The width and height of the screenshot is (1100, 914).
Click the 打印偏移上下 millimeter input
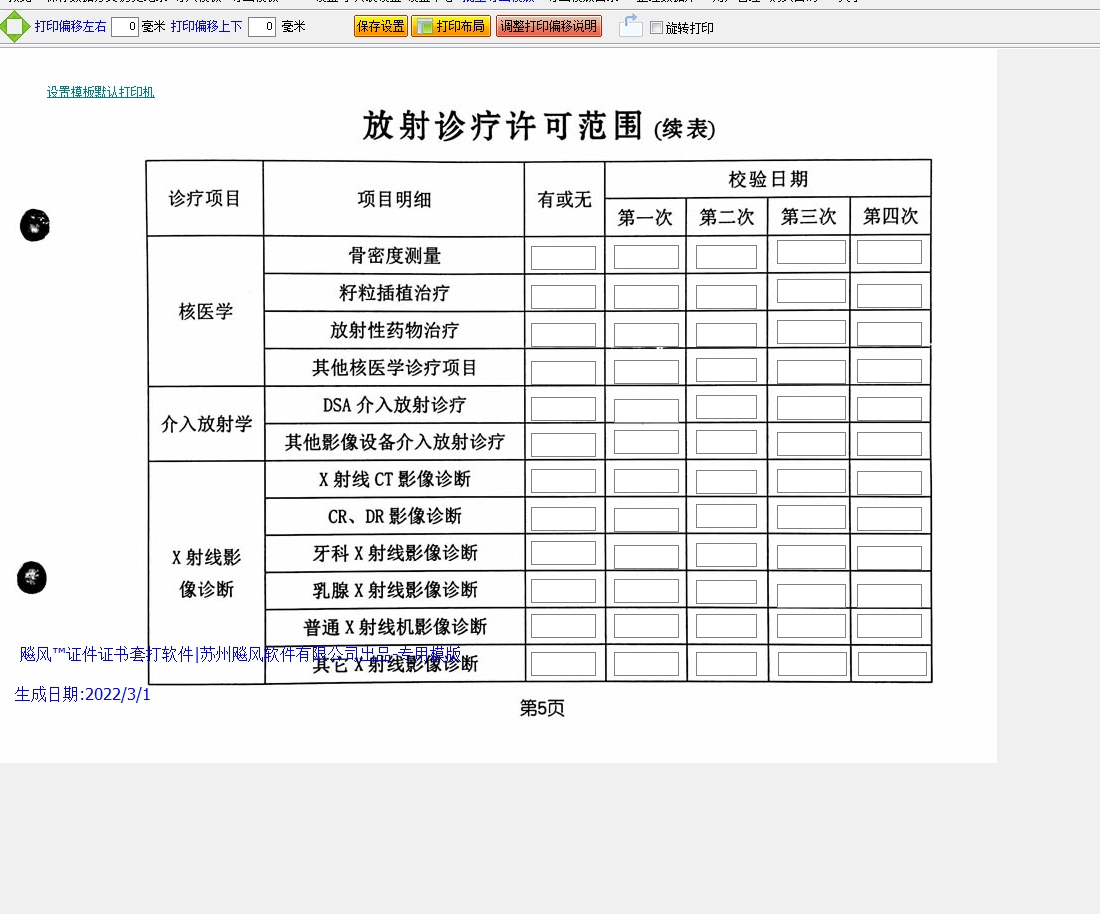(262, 27)
